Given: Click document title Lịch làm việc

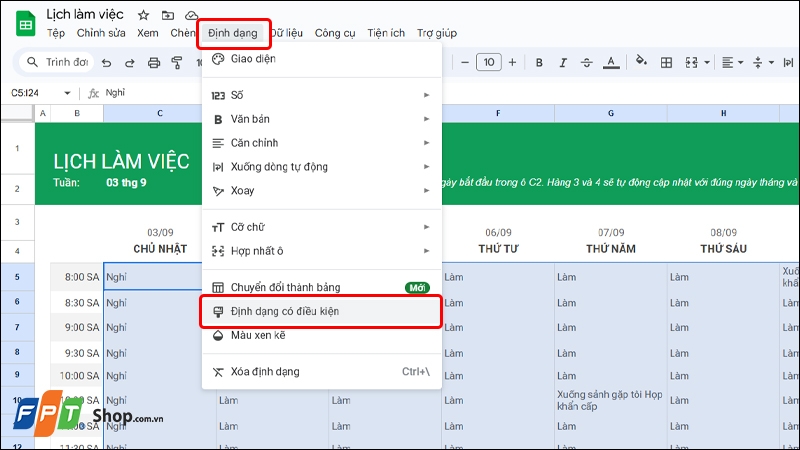Looking at the screenshot, I should (85, 14).
